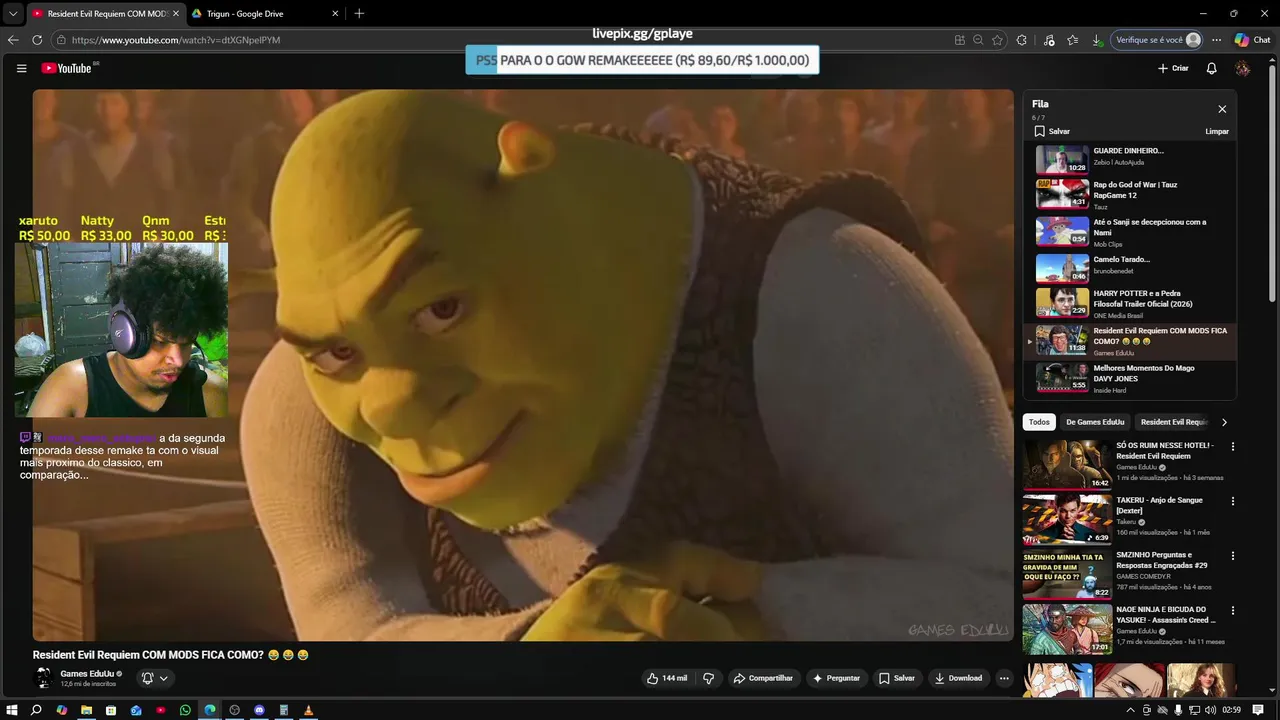Show hidden system tray icons chevron
The height and width of the screenshot is (720, 1280).
(1131, 710)
